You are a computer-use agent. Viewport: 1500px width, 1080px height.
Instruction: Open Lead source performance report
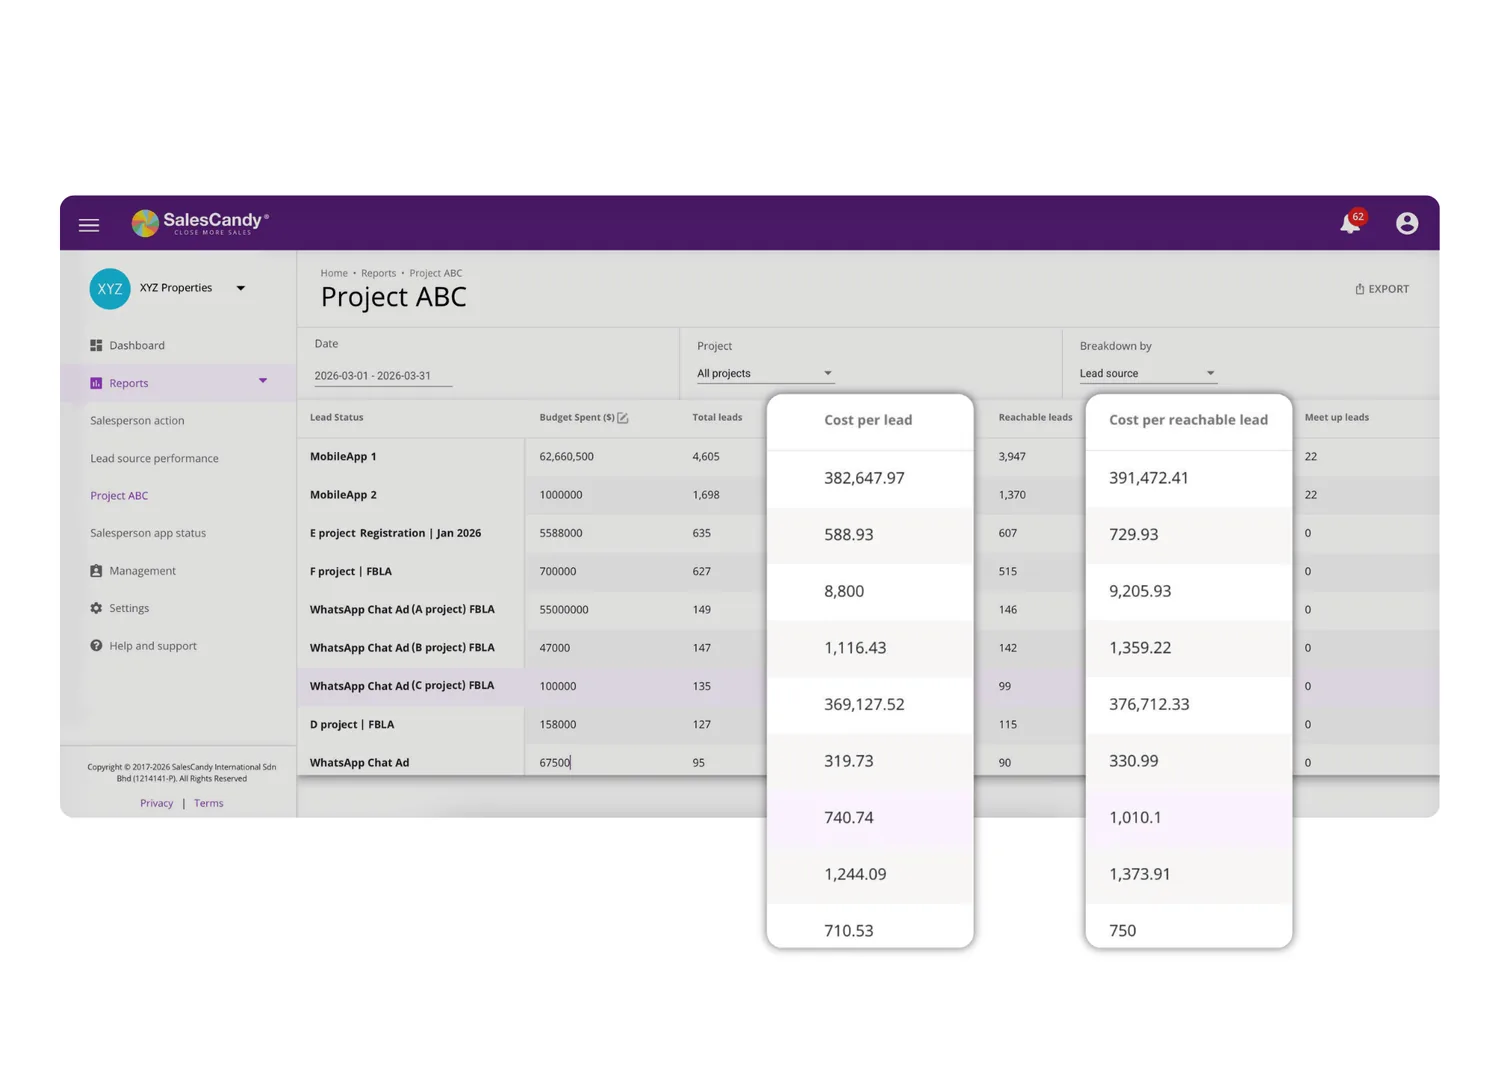pyautogui.click(x=154, y=459)
